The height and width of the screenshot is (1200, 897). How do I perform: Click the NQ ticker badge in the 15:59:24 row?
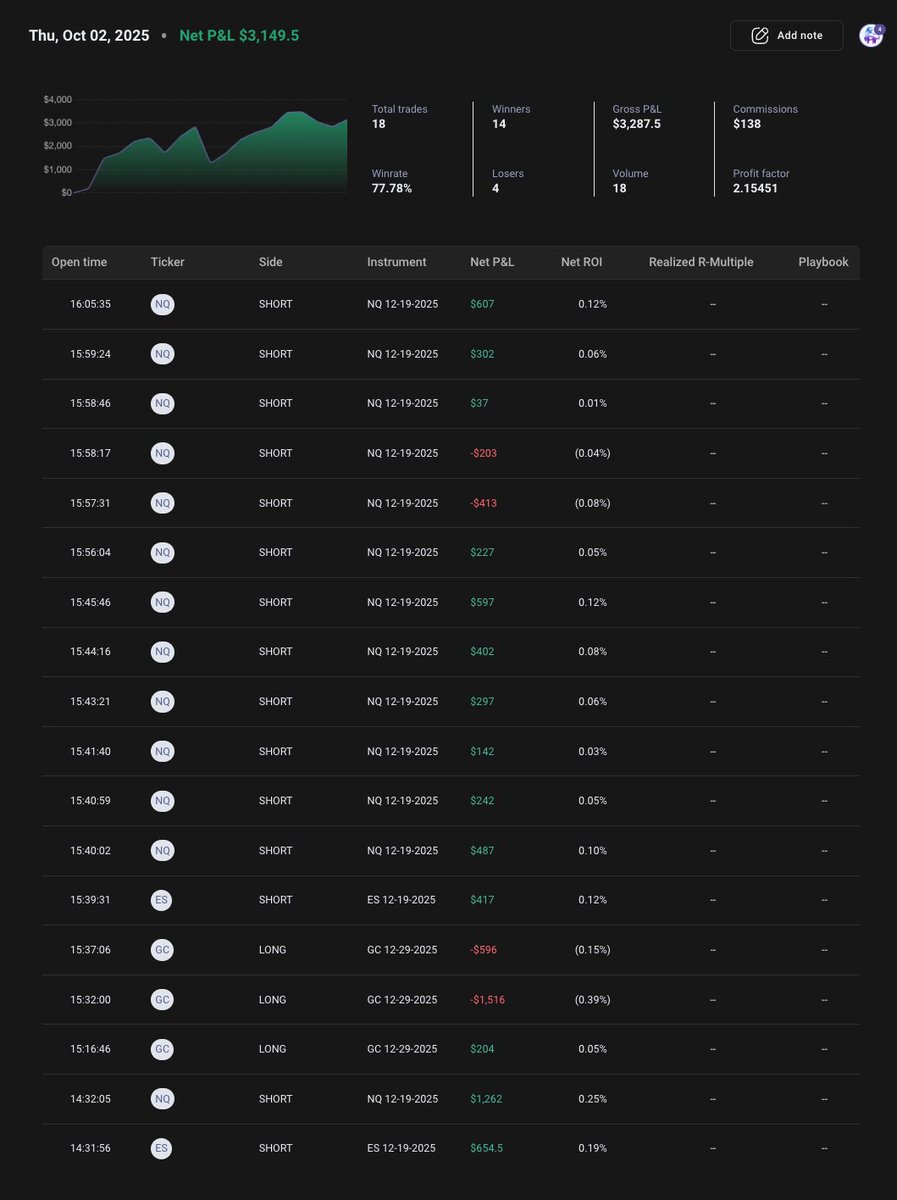click(x=163, y=354)
